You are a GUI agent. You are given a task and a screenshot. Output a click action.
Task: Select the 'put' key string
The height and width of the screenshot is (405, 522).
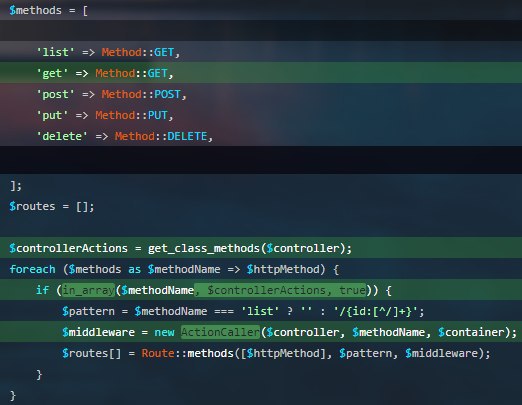[x=52, y=115]
